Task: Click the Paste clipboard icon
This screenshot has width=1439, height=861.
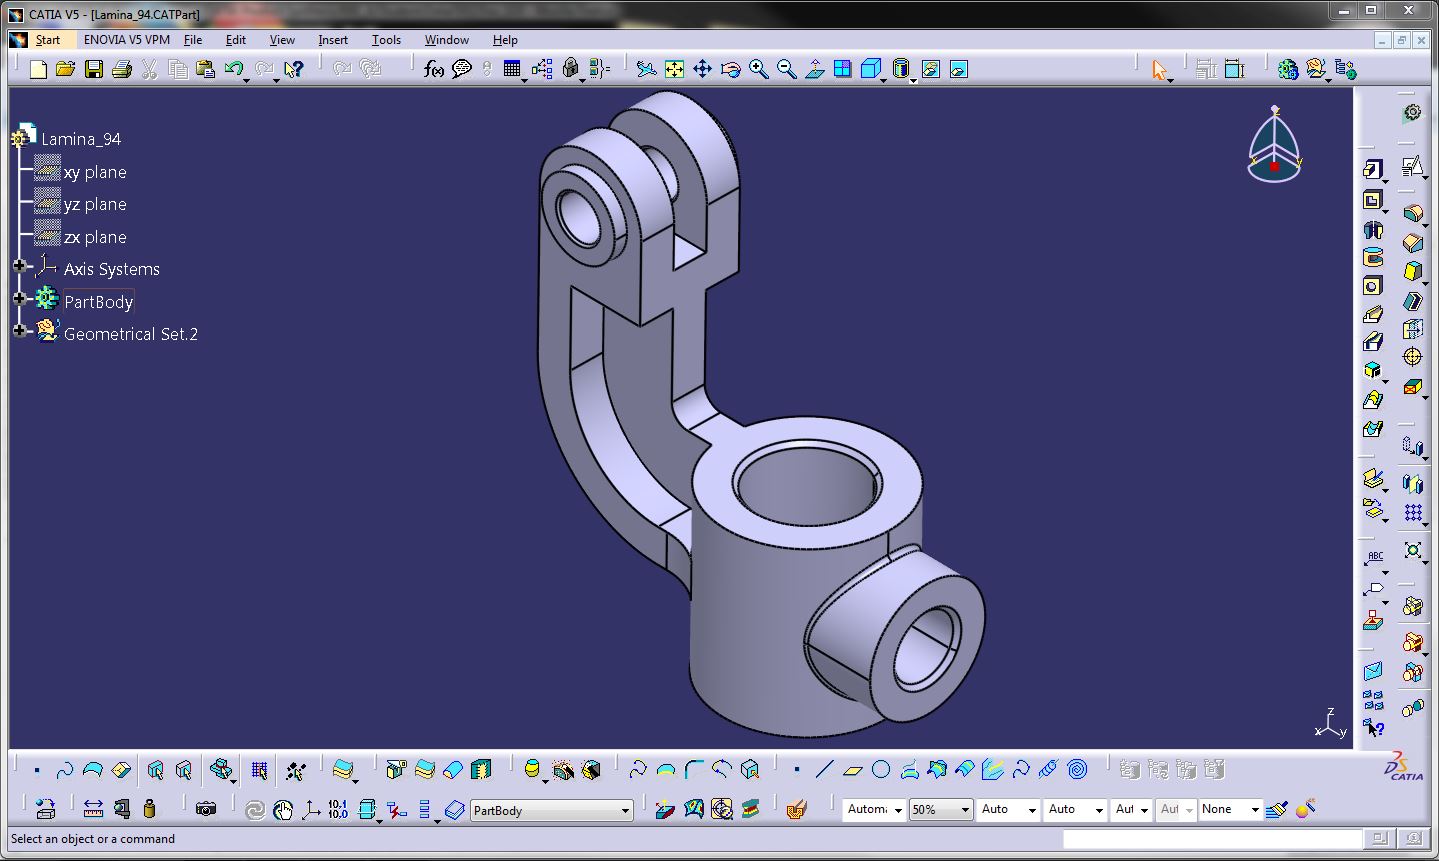Action: coord(206,69)
